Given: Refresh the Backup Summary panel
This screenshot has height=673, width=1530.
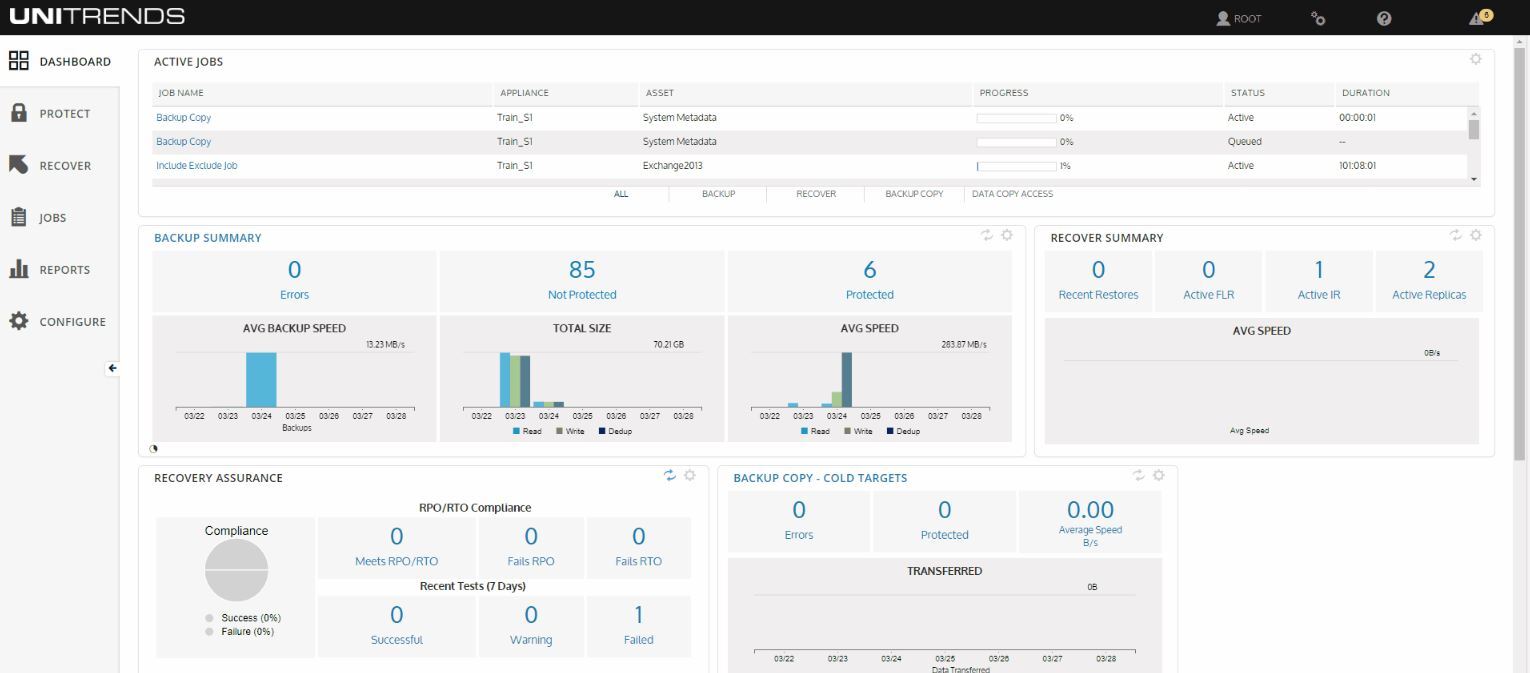Looking at the screenshot, I should (989, 235).
